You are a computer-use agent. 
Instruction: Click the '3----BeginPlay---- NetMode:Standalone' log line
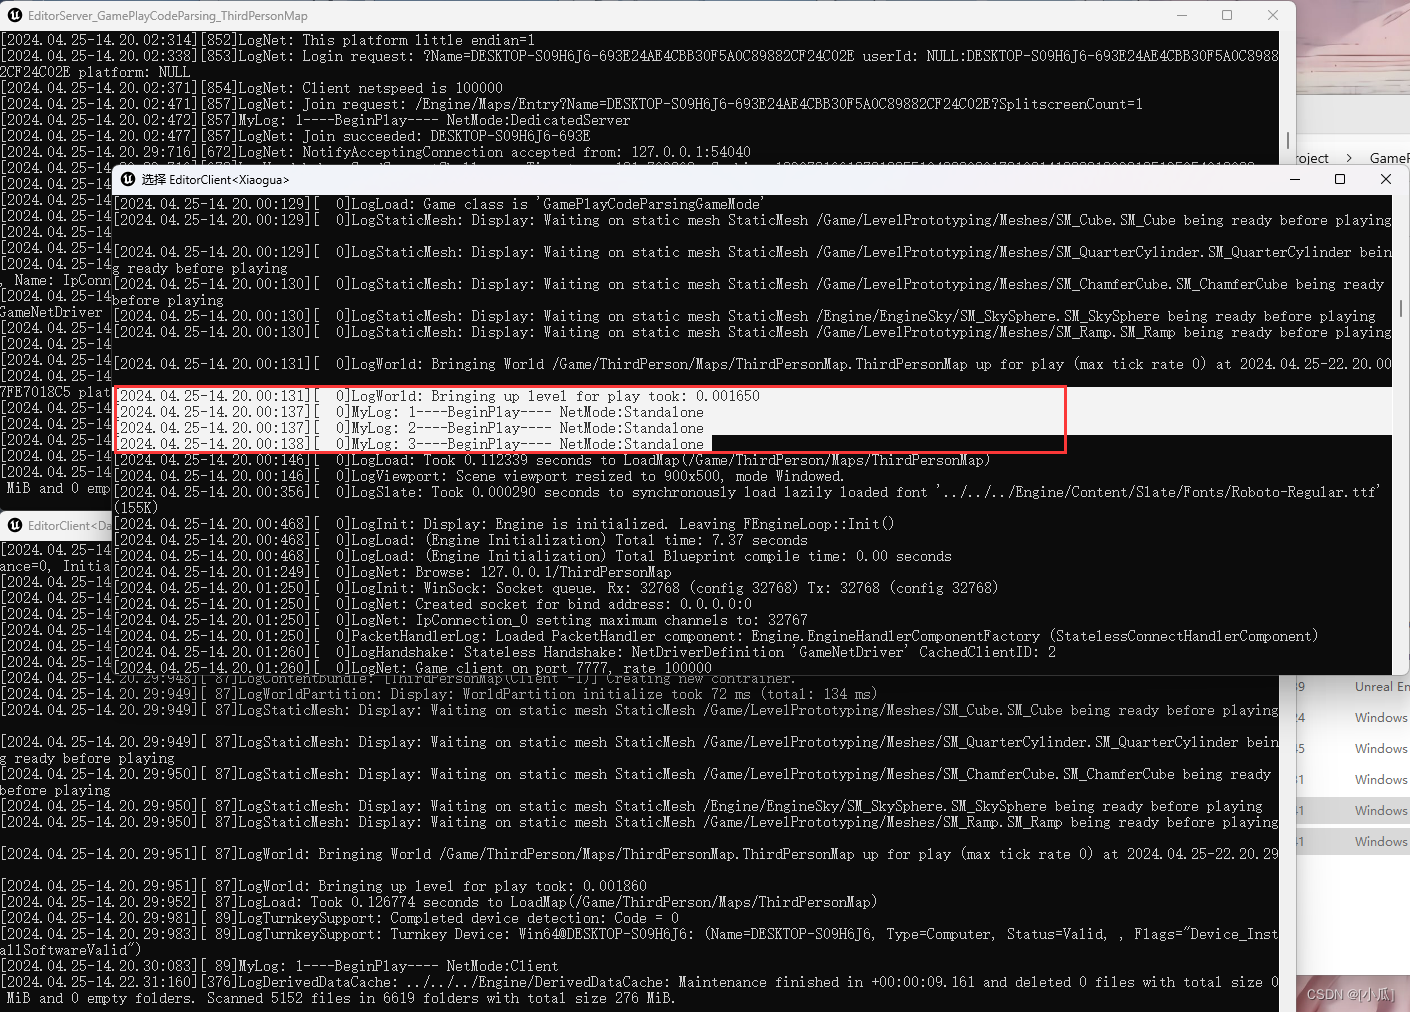(x=411, y=444)
